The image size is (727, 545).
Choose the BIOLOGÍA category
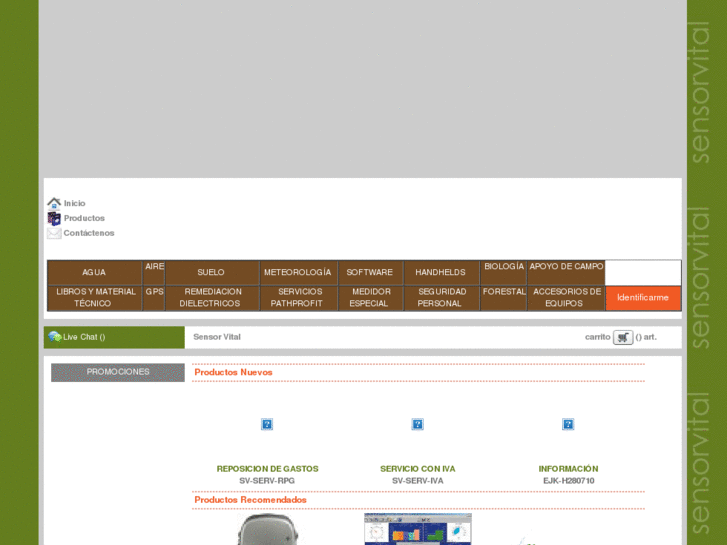pyautogui.click(x=504, y=272)
